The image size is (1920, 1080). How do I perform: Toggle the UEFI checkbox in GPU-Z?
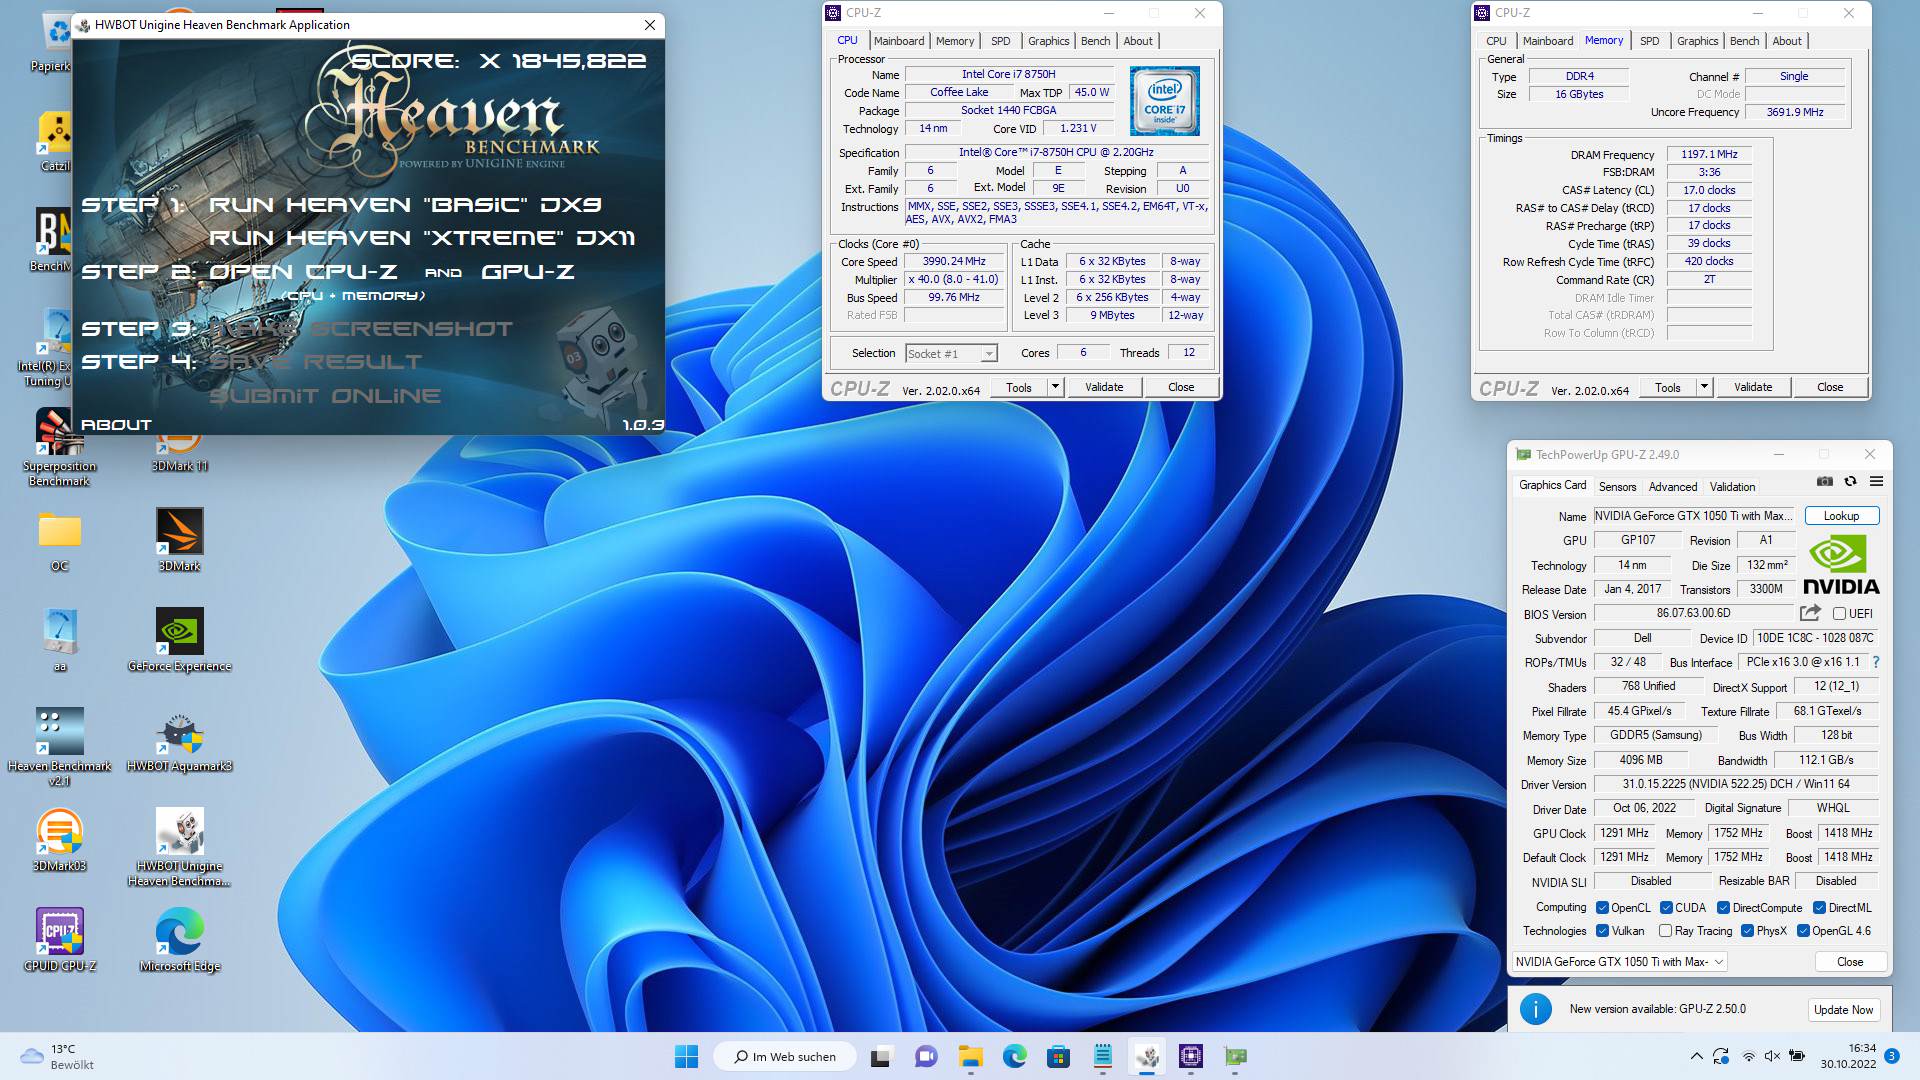(x=1839, y=614)
